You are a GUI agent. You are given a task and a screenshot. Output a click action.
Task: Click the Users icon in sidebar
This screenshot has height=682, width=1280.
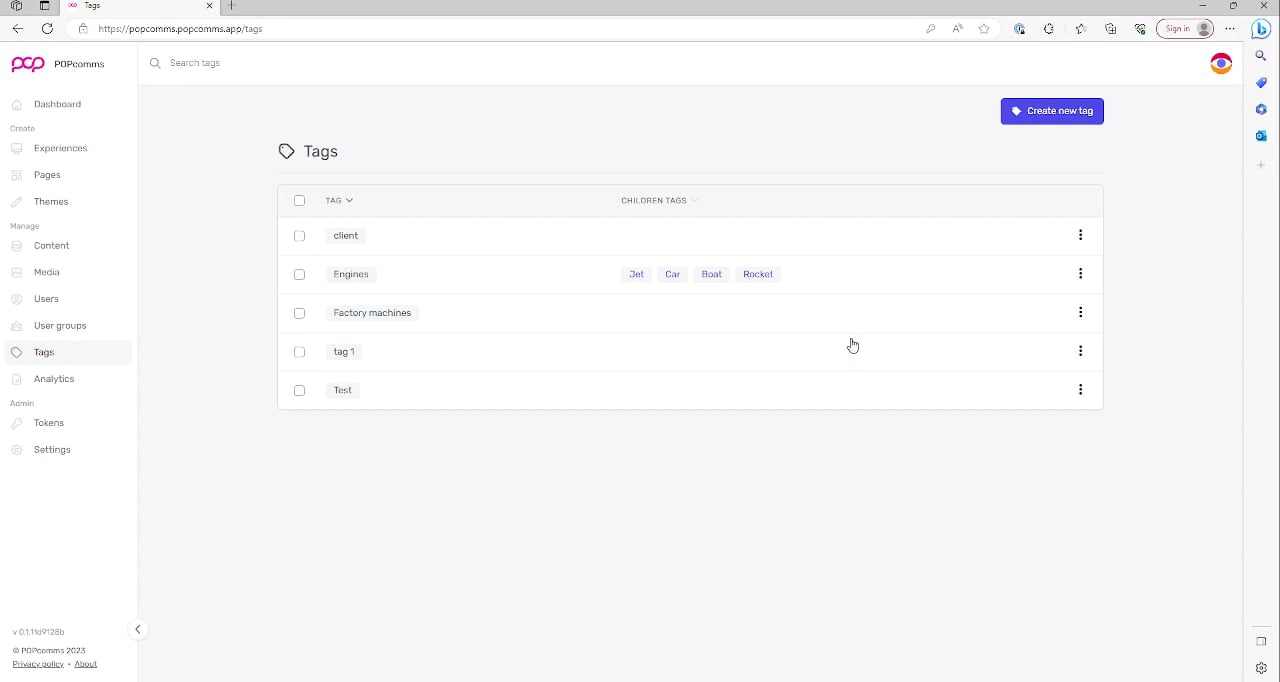pos(17,299)
